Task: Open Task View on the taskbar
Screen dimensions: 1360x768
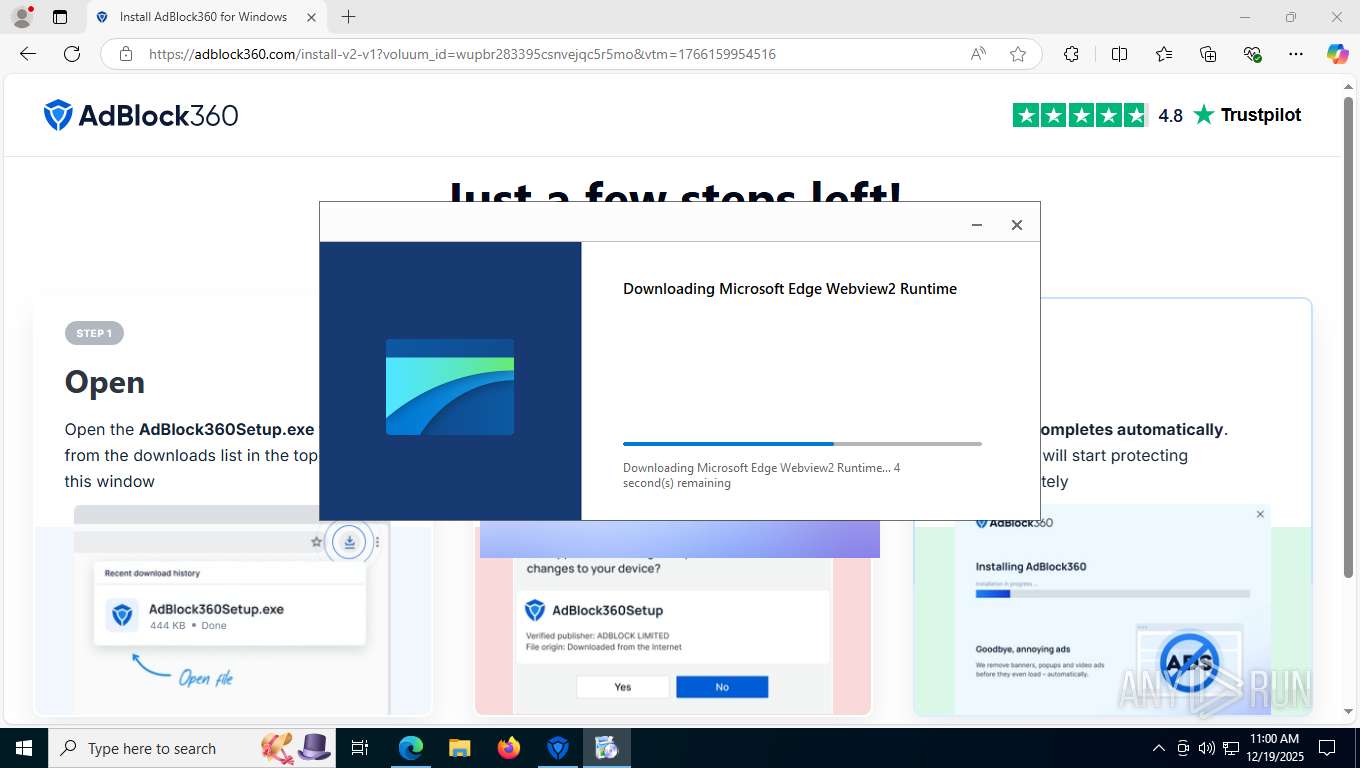Action: pos(361,748)
